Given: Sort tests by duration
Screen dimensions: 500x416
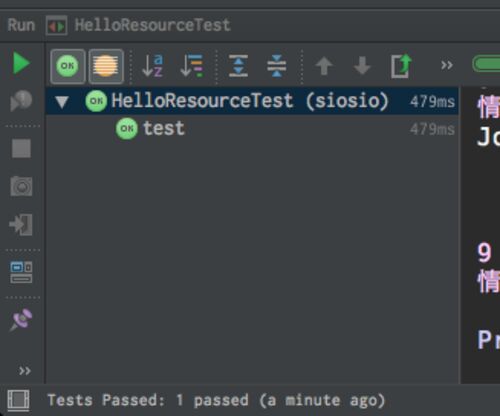Looking at the screenshot, I should [x=192, y=65].
